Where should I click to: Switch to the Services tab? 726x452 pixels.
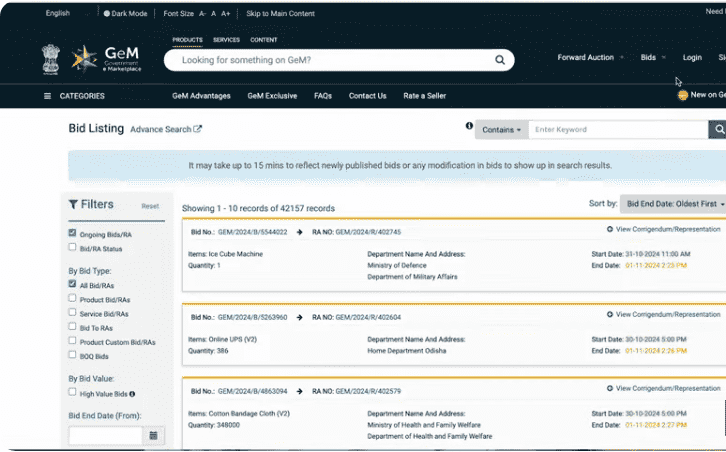pos(226,40)
